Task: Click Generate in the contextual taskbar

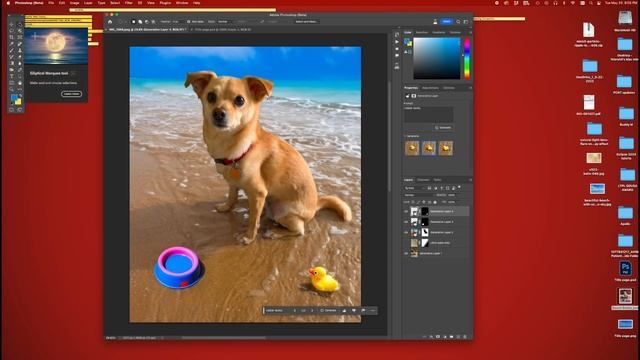Action: [x=328, y=311]
